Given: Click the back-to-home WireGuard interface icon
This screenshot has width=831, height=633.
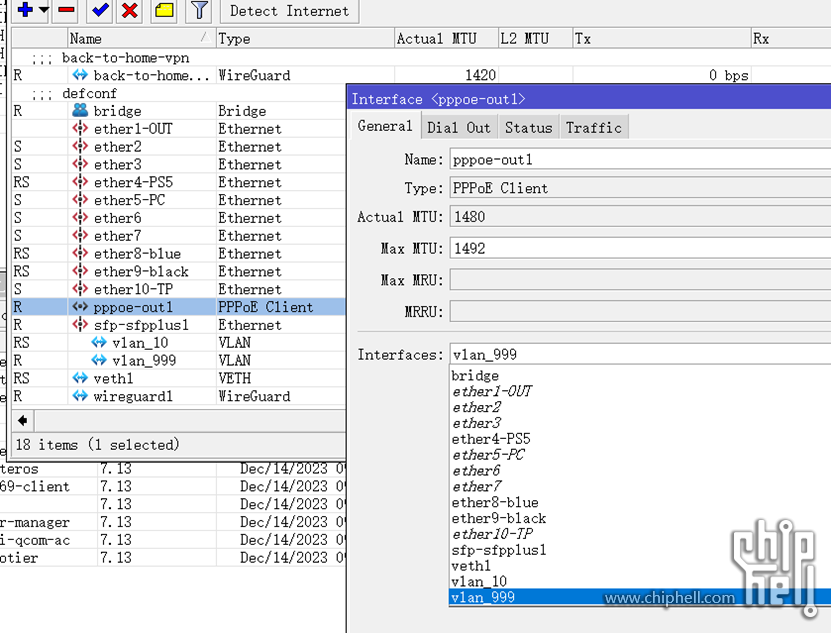Looking at the screenshot, I should [80, 75].
